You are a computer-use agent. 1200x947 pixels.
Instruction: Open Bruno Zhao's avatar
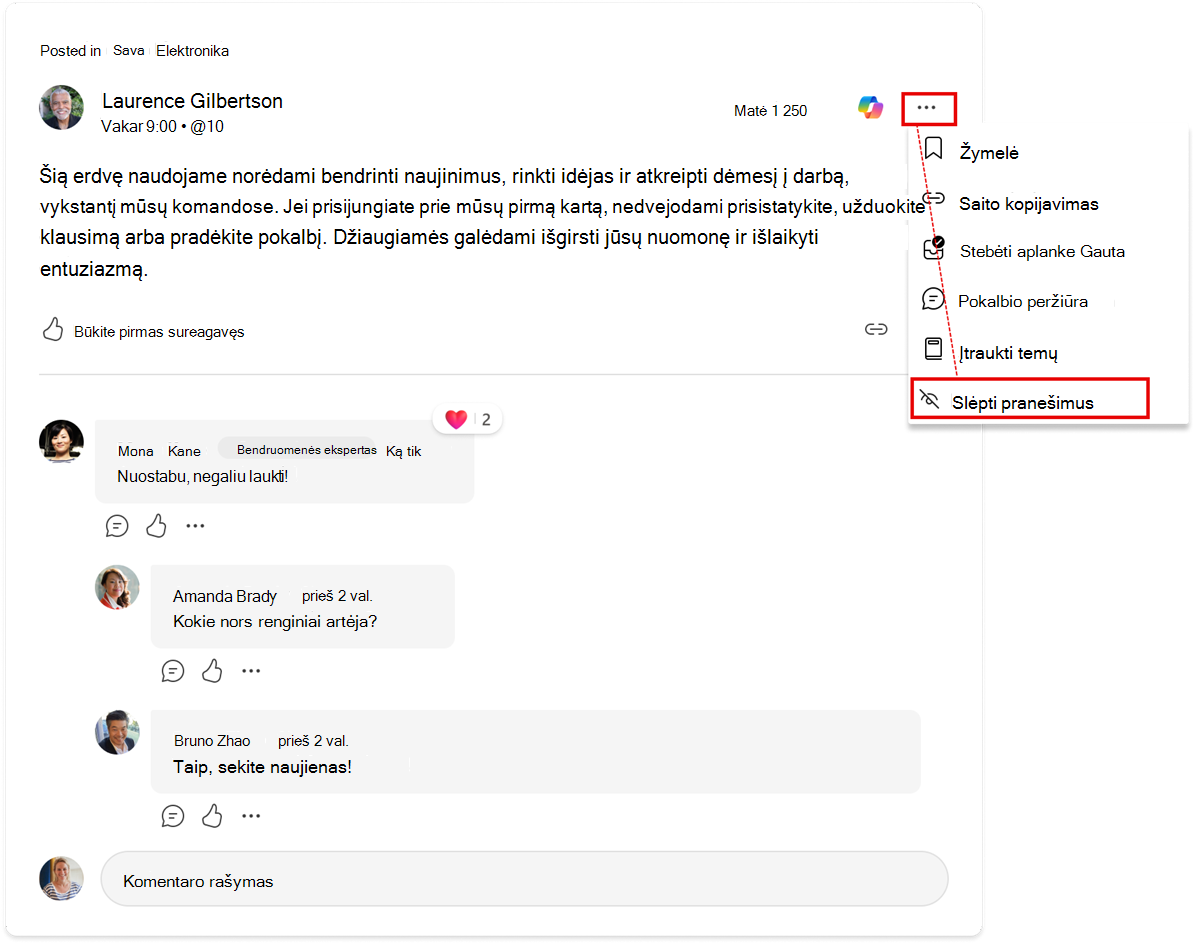[117, 732]
